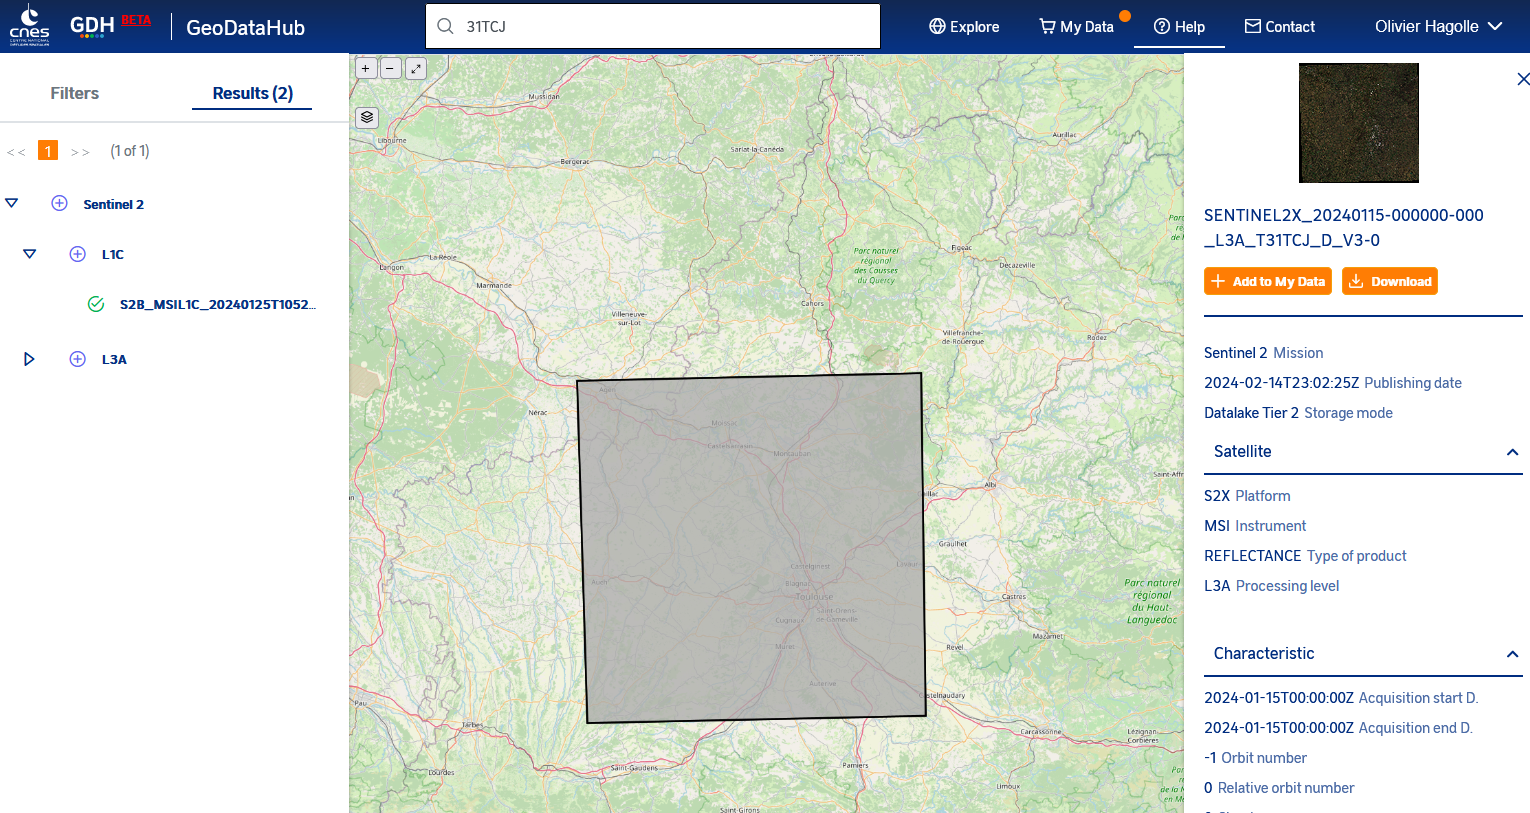Close the product details panel
1530x813 pixels.
[1522, 79]
